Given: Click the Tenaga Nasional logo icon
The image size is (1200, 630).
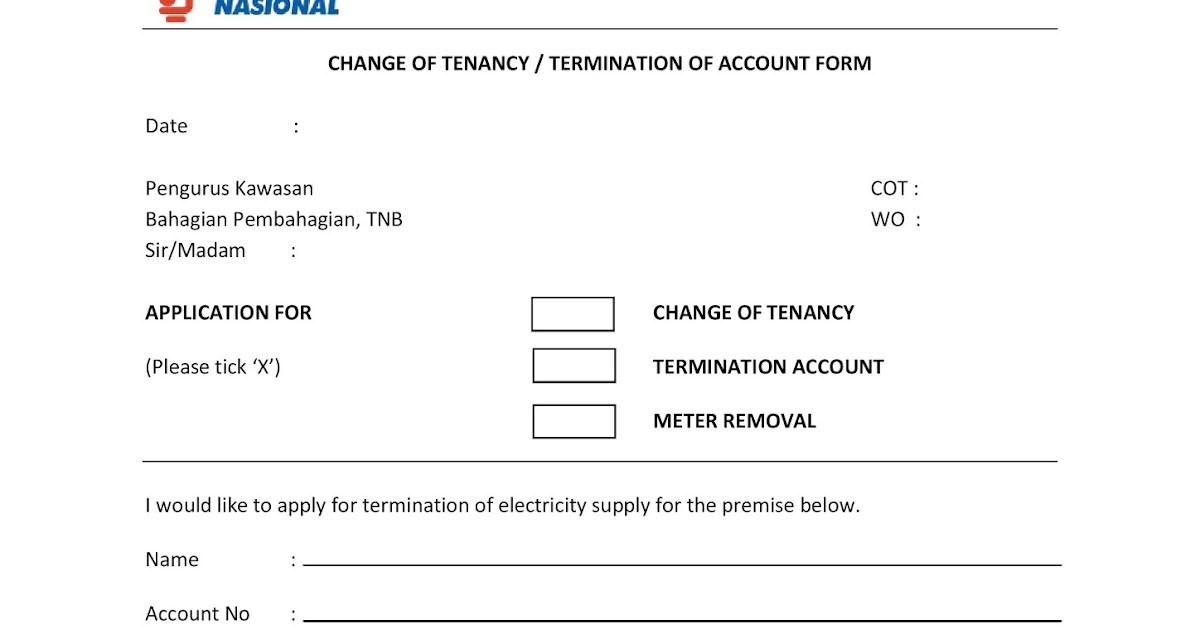Looking at the screenshot, I should point(175,9).
